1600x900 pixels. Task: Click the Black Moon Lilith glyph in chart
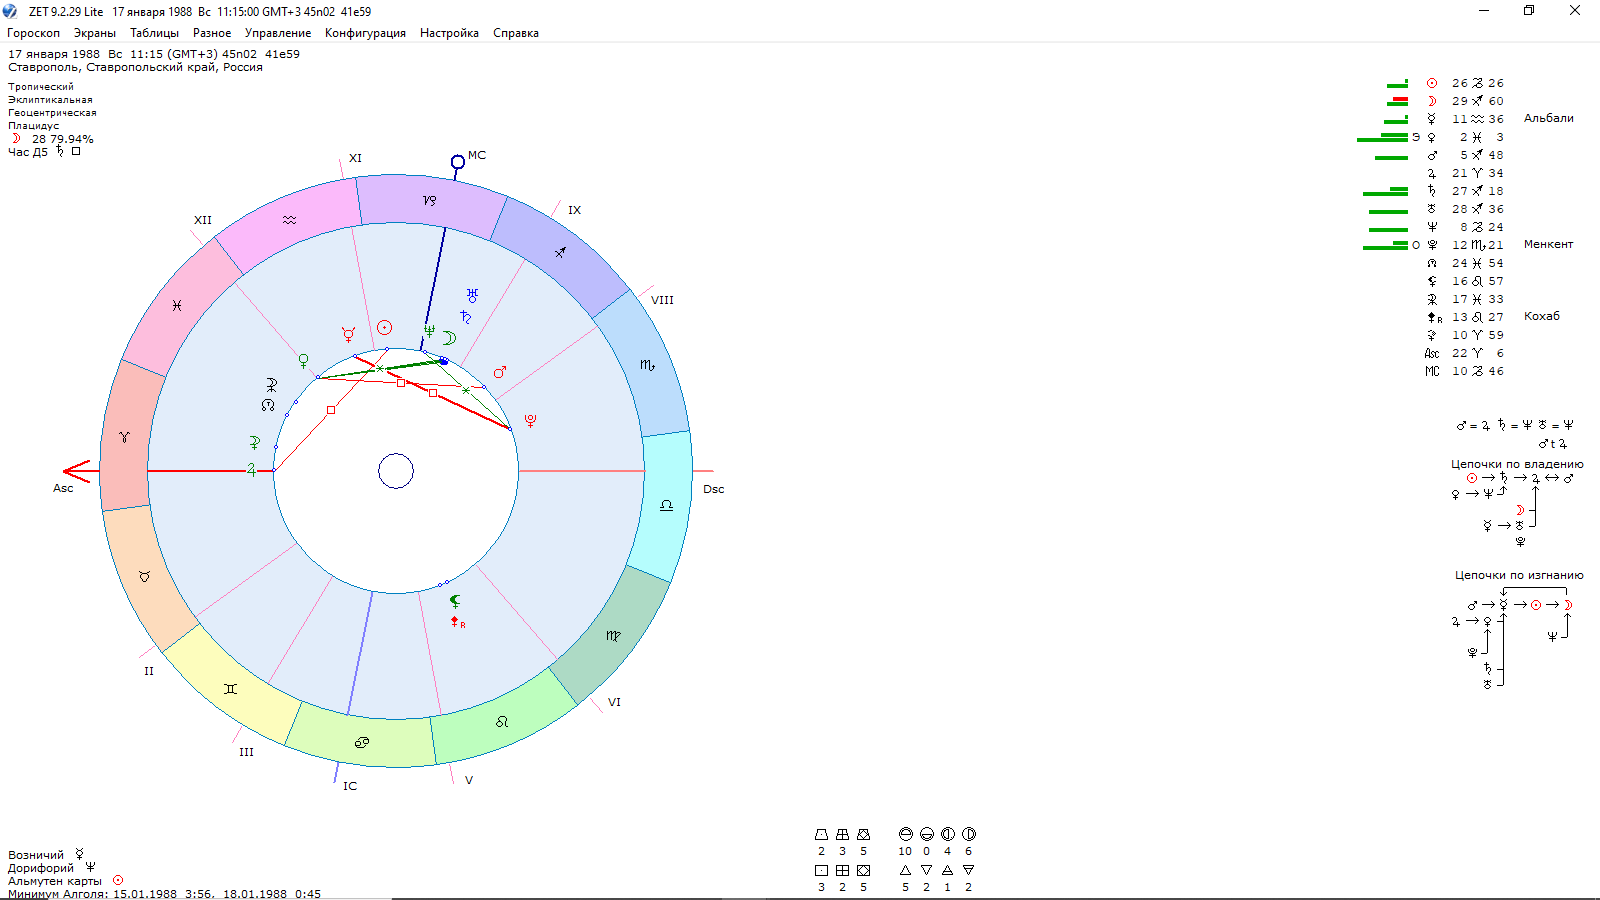pyautogui.click(x=455, y=601)
